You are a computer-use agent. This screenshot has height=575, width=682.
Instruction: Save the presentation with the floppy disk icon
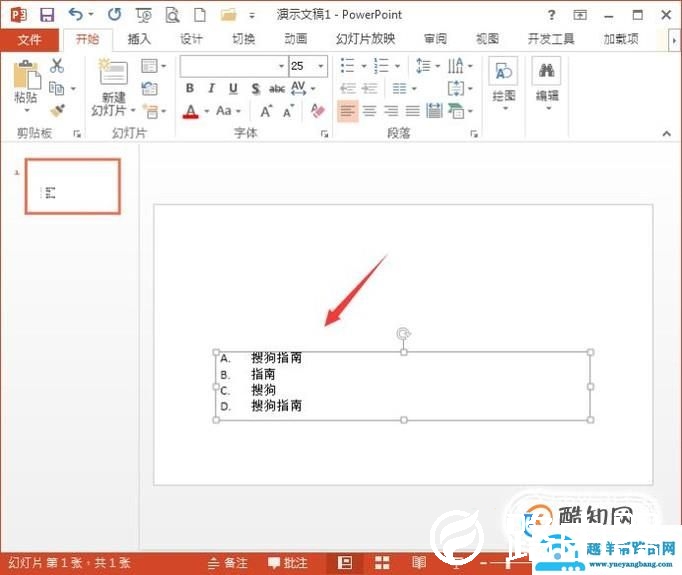tap(47, 15)
